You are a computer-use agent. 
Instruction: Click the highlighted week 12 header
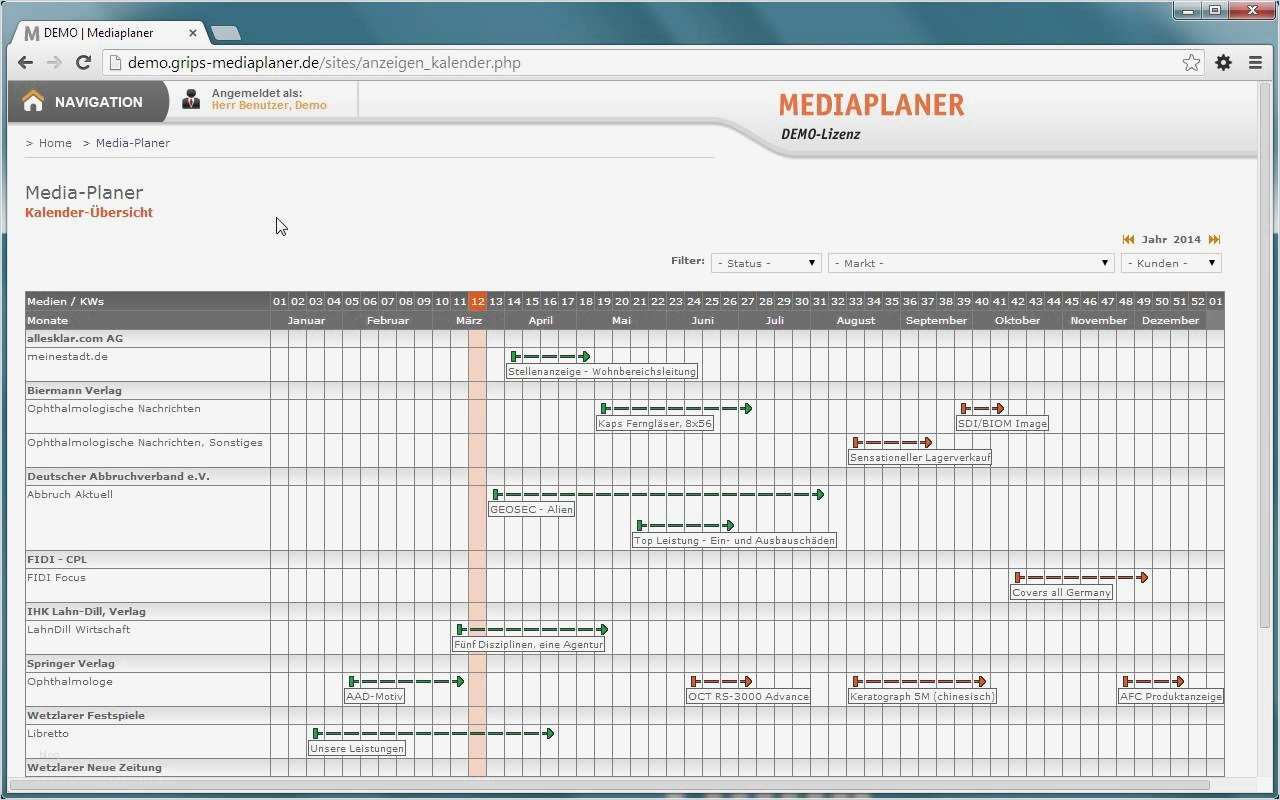pyautogui.click(x=477, y=301)
